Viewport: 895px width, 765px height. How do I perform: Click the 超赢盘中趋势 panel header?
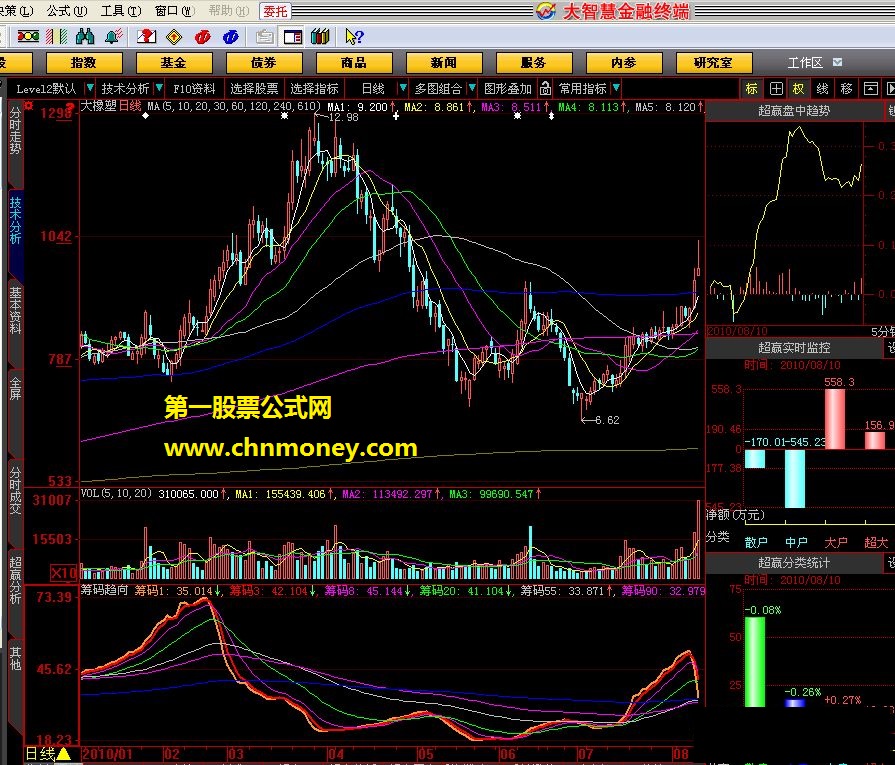tap(794, 111)
